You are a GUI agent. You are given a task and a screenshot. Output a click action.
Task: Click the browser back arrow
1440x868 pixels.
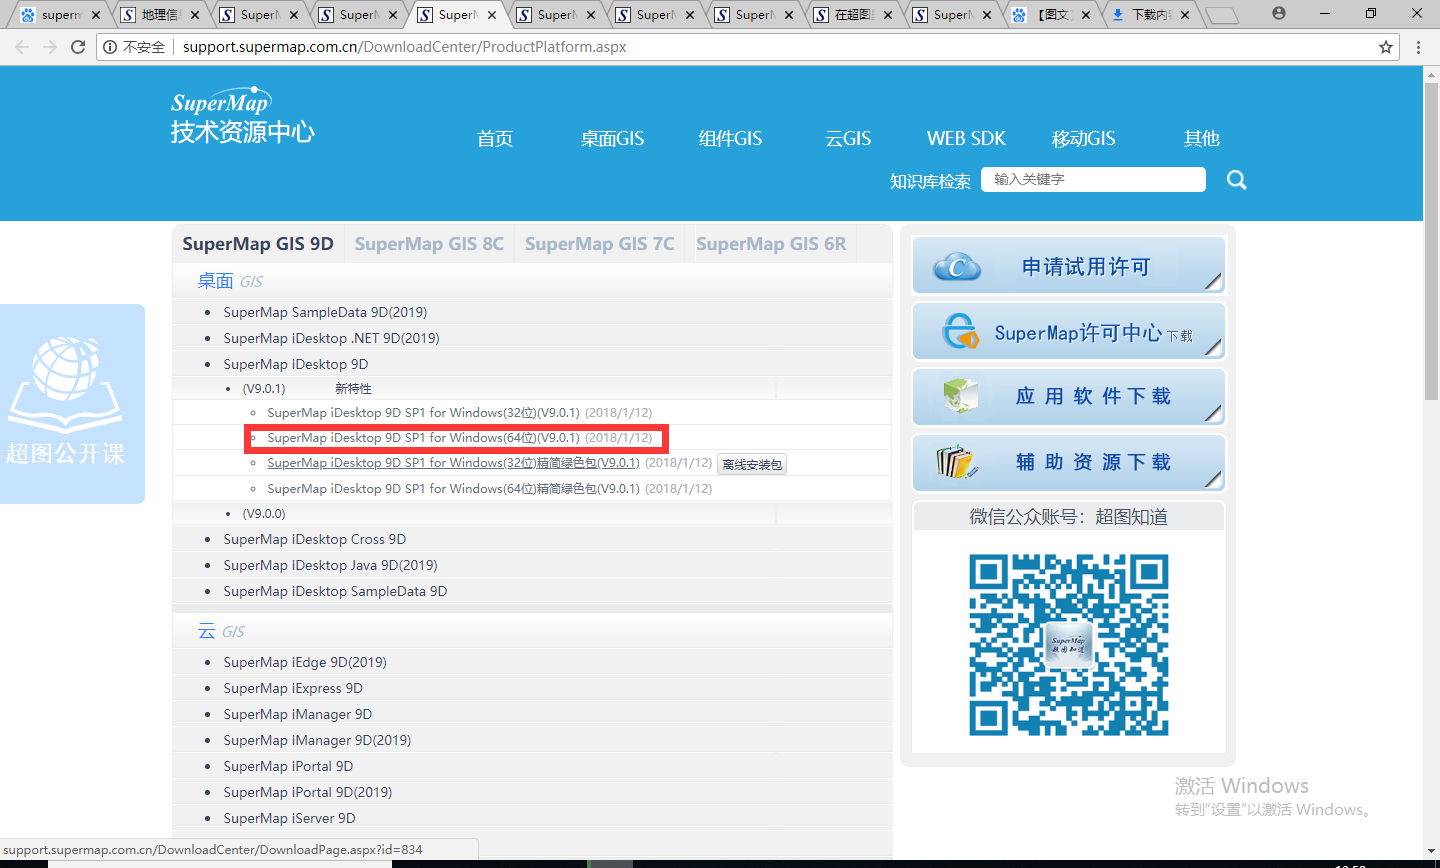22,47
